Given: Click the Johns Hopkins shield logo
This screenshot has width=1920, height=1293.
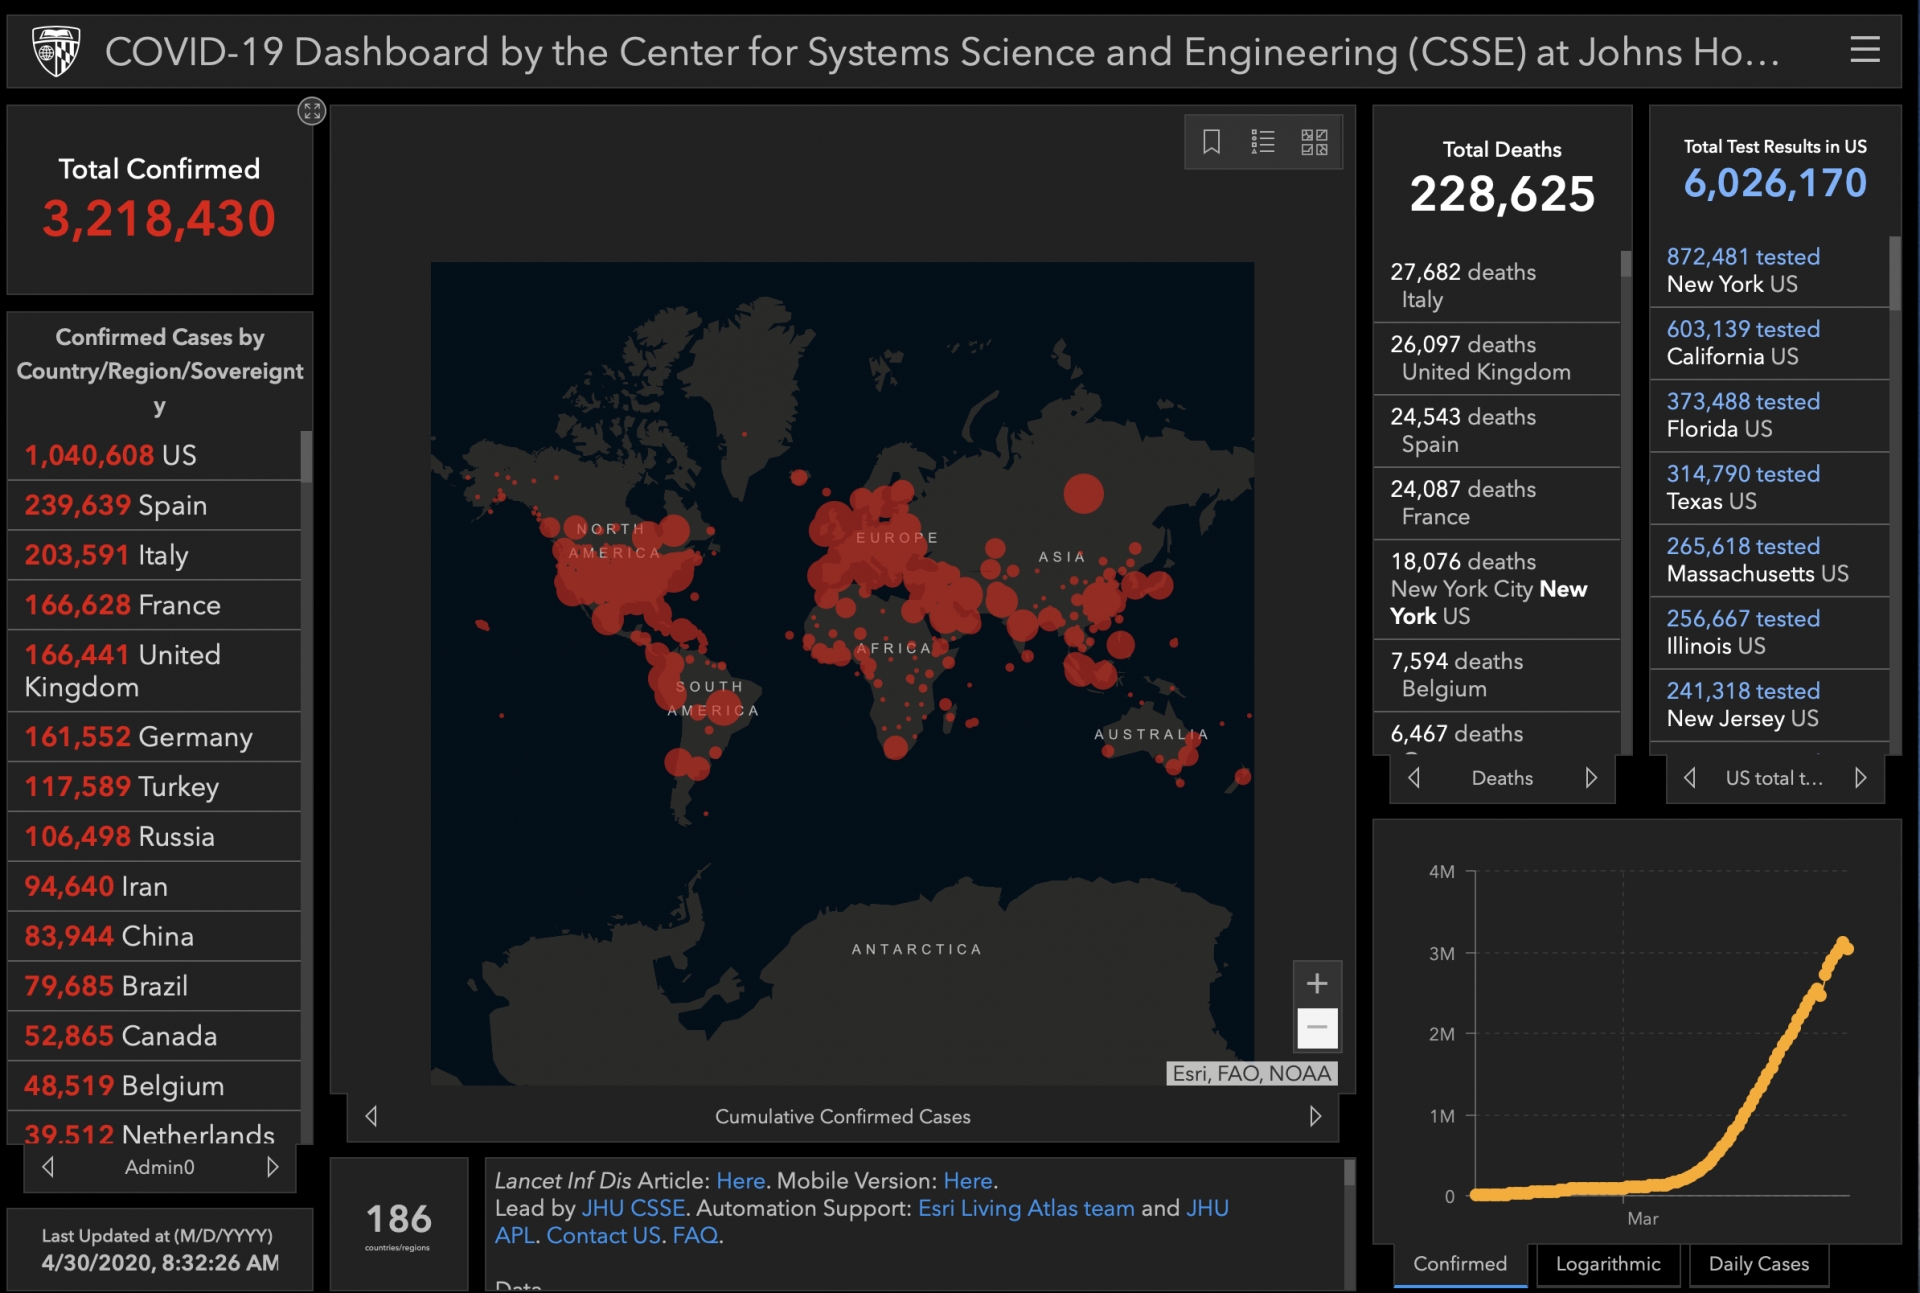Looking at the screenshot, I should point(56,52).
